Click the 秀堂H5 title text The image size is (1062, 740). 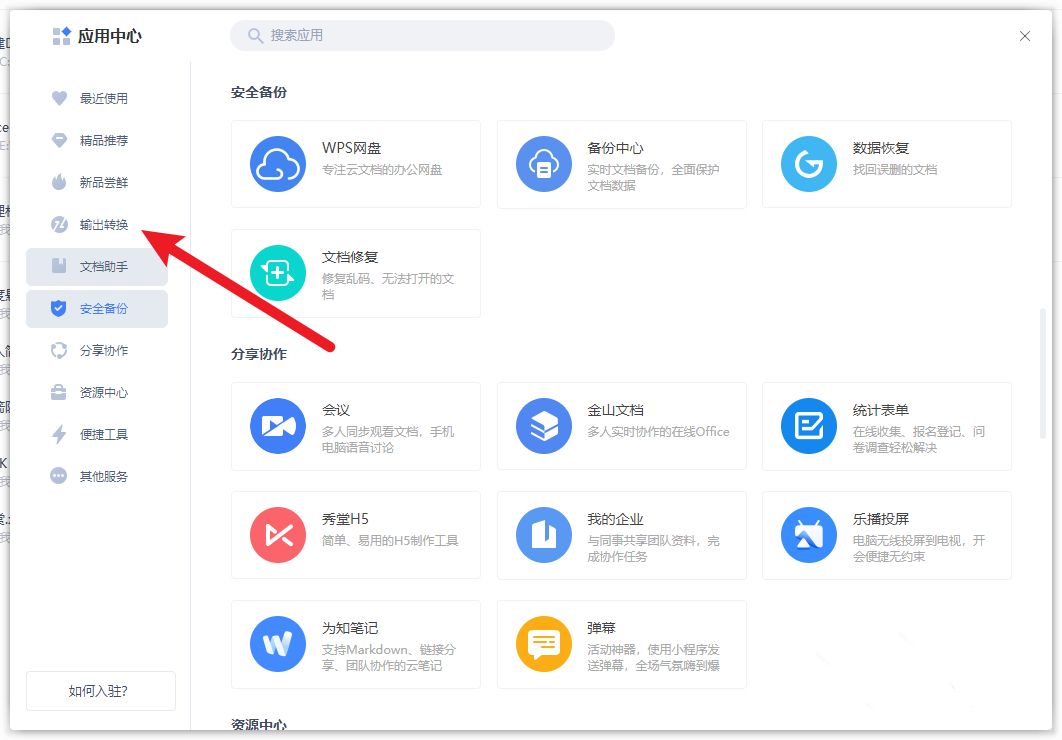345,519
